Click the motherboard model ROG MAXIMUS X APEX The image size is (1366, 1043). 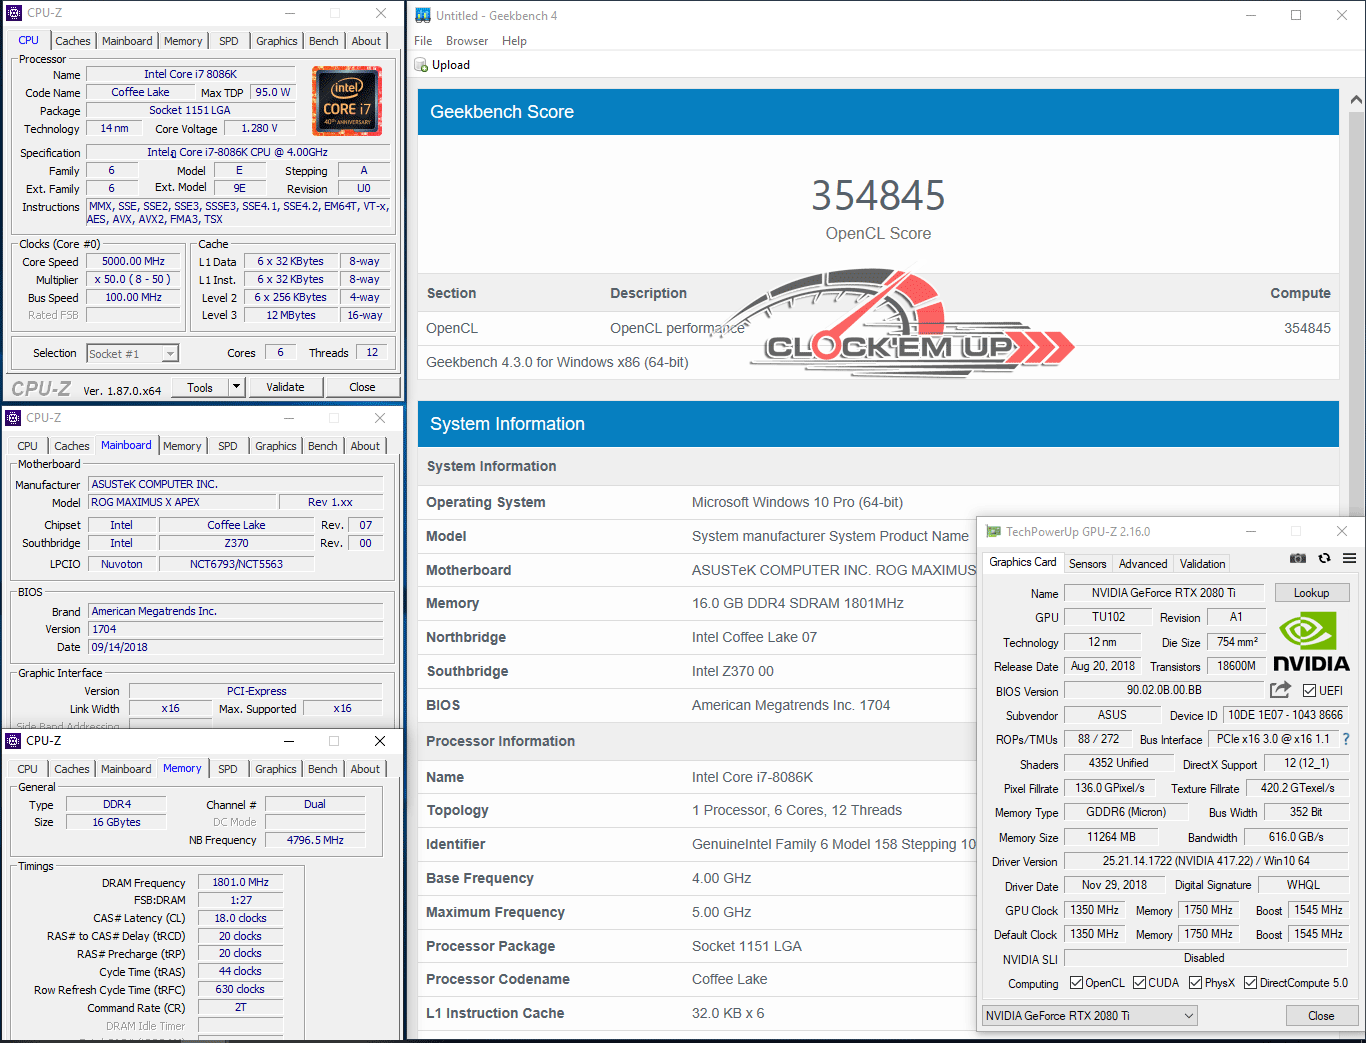tap(182, 502)
